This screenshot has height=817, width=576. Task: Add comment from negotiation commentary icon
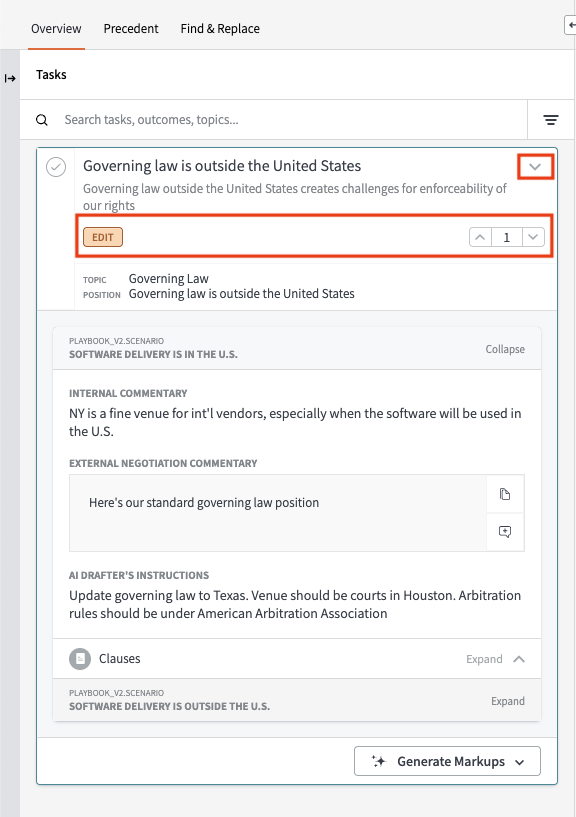(x=505, y=532)
